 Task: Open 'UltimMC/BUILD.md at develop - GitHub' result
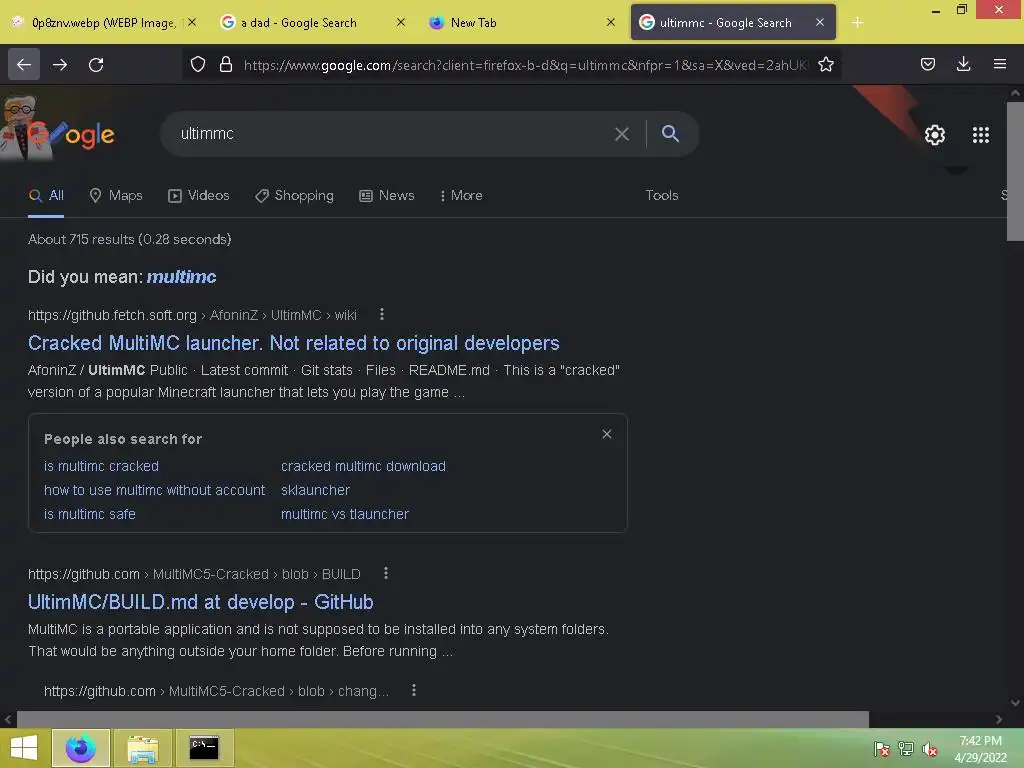200,601
